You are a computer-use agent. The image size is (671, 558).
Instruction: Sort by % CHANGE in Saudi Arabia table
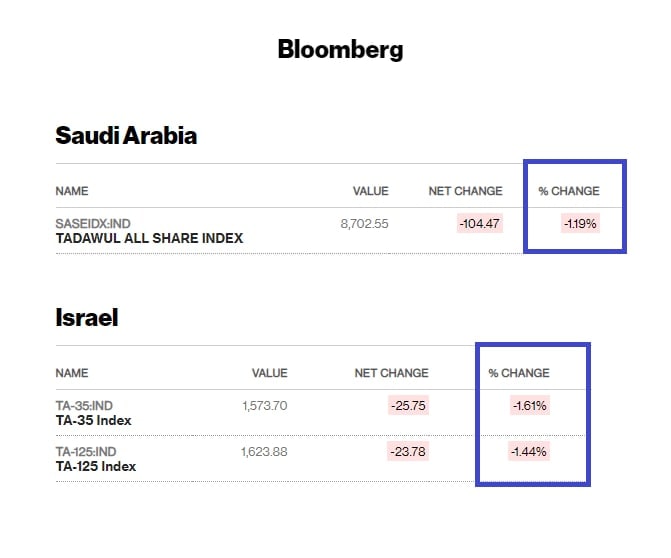pyautogui.click(x=569, y=191)
